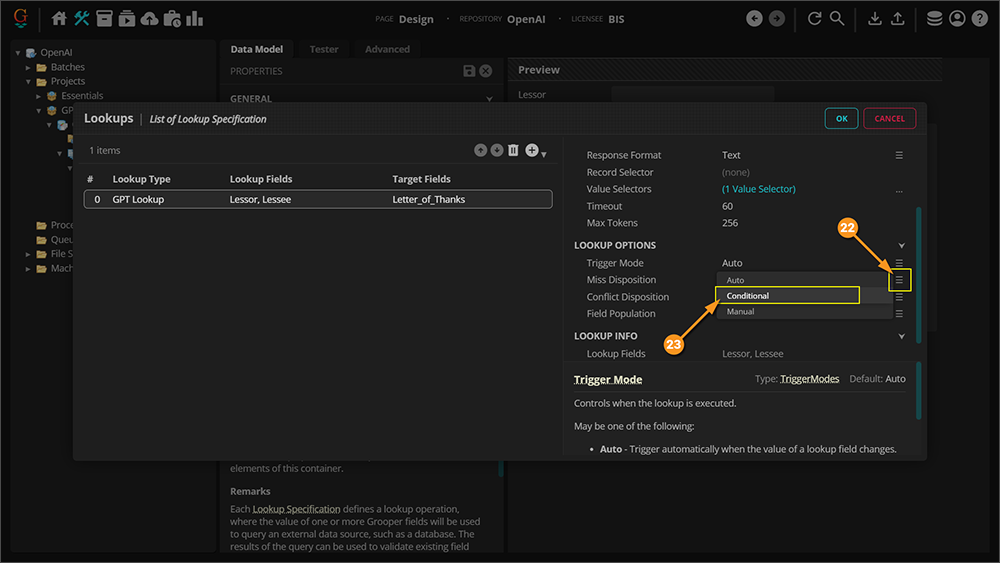
Task: Click the Home icon in top toolbar
Action: [x=59, y=18]
